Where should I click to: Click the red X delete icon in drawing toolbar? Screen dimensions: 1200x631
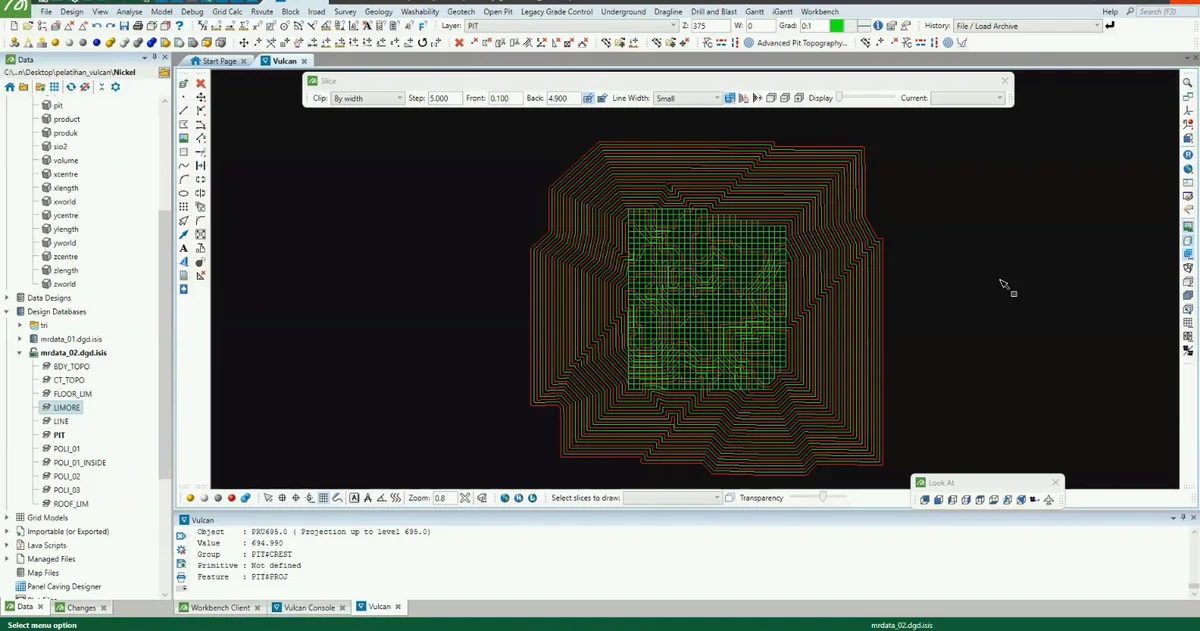[x=200, y=83]
